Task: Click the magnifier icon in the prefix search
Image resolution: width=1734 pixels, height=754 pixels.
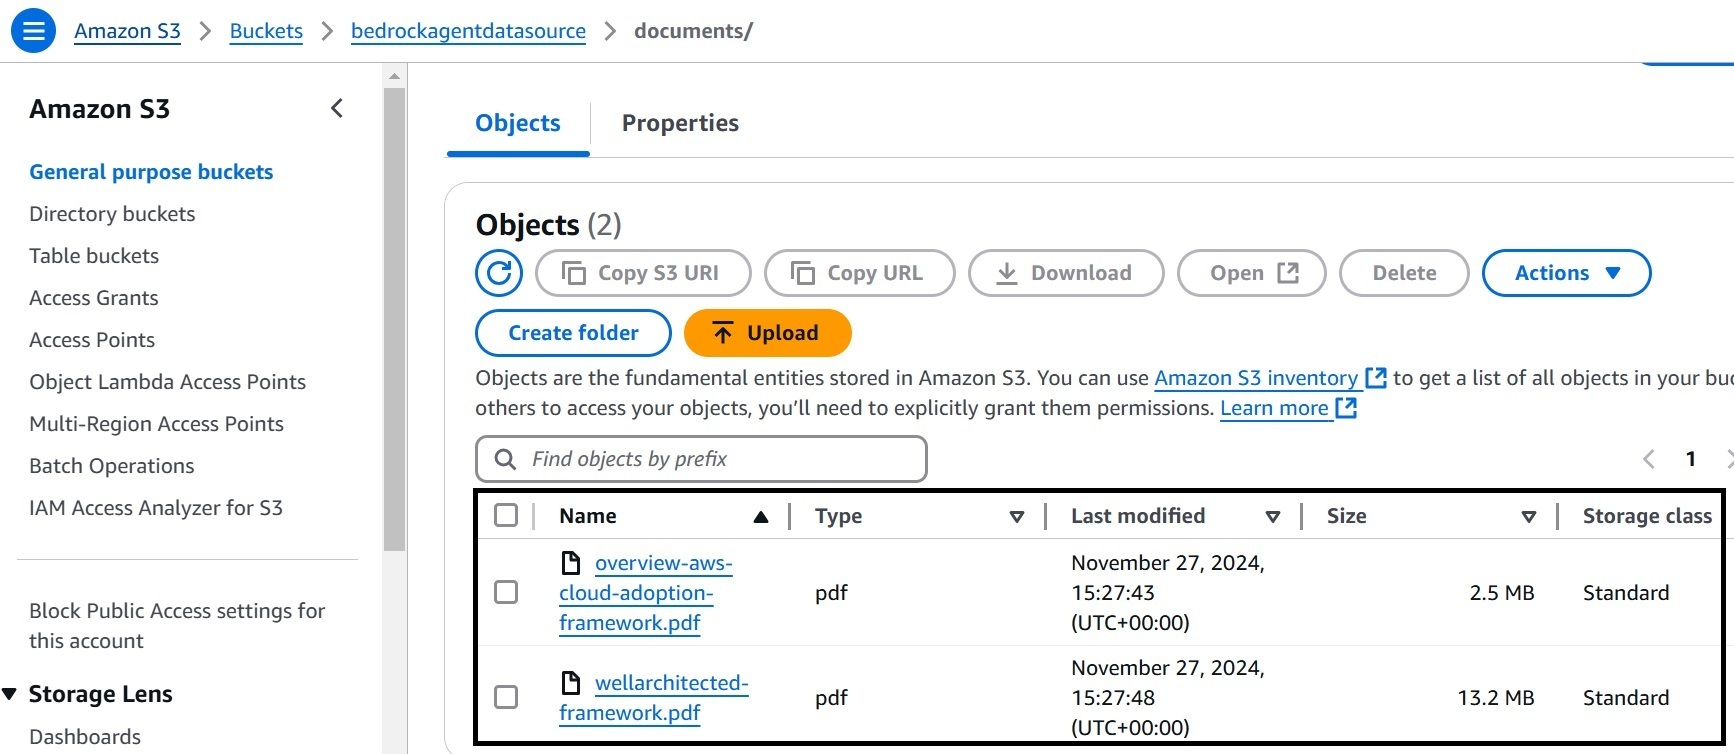Action: (506, 459)
